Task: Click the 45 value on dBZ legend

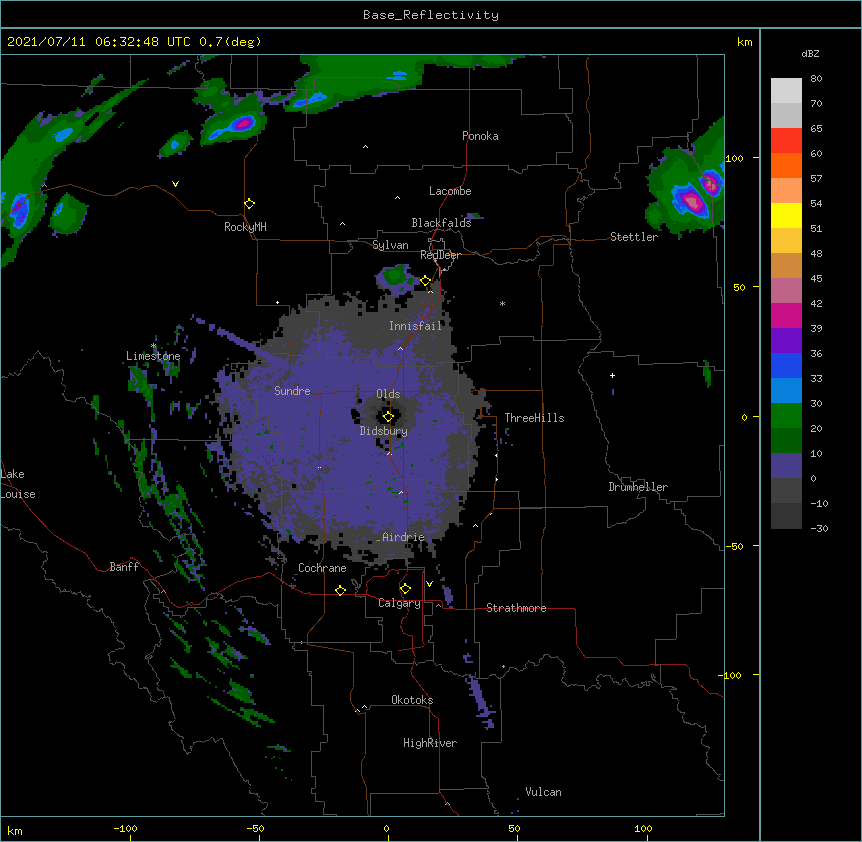Action: pos(816,279)
